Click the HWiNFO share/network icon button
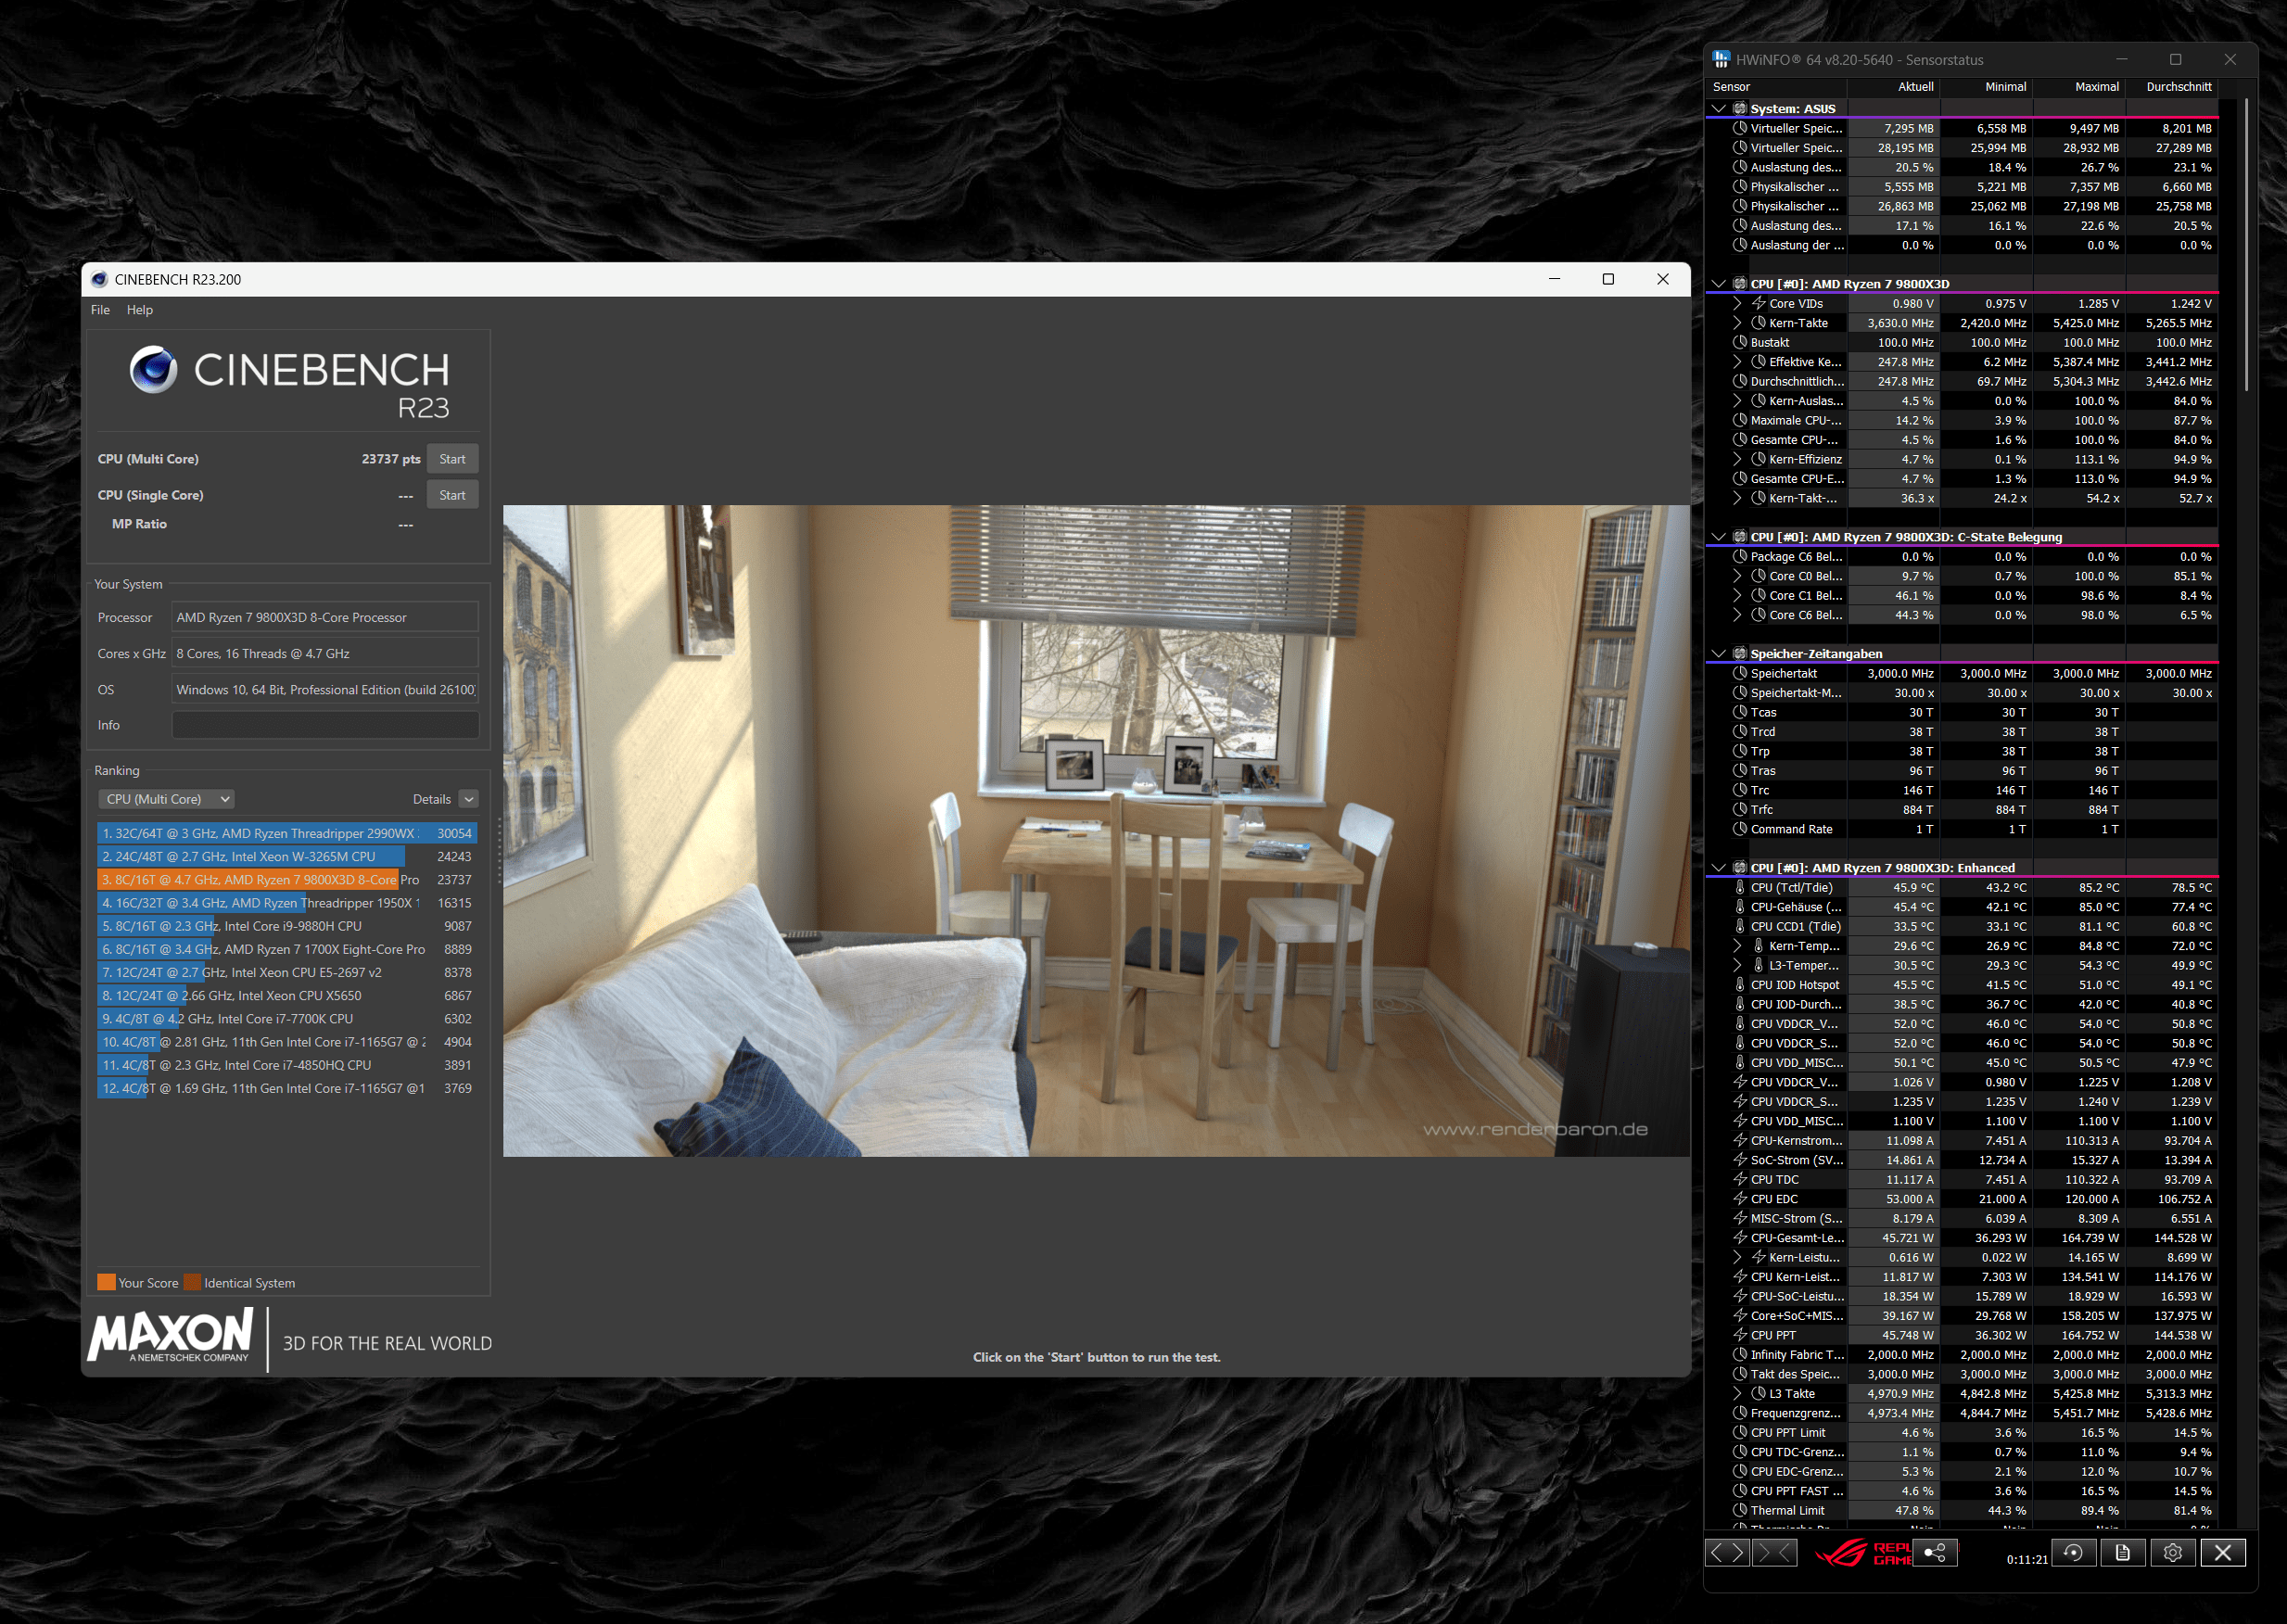The height and width of the screenshot is (1624, 2287). click(1935, 1552)
